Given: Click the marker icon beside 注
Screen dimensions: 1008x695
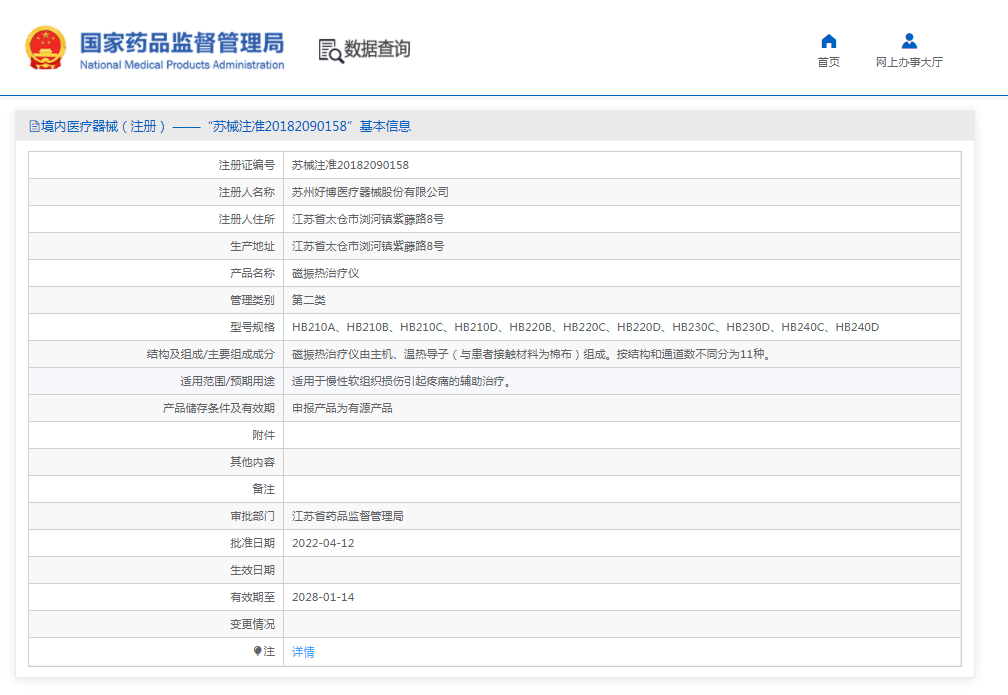Looking at the screenshot, I should [258, 651].
